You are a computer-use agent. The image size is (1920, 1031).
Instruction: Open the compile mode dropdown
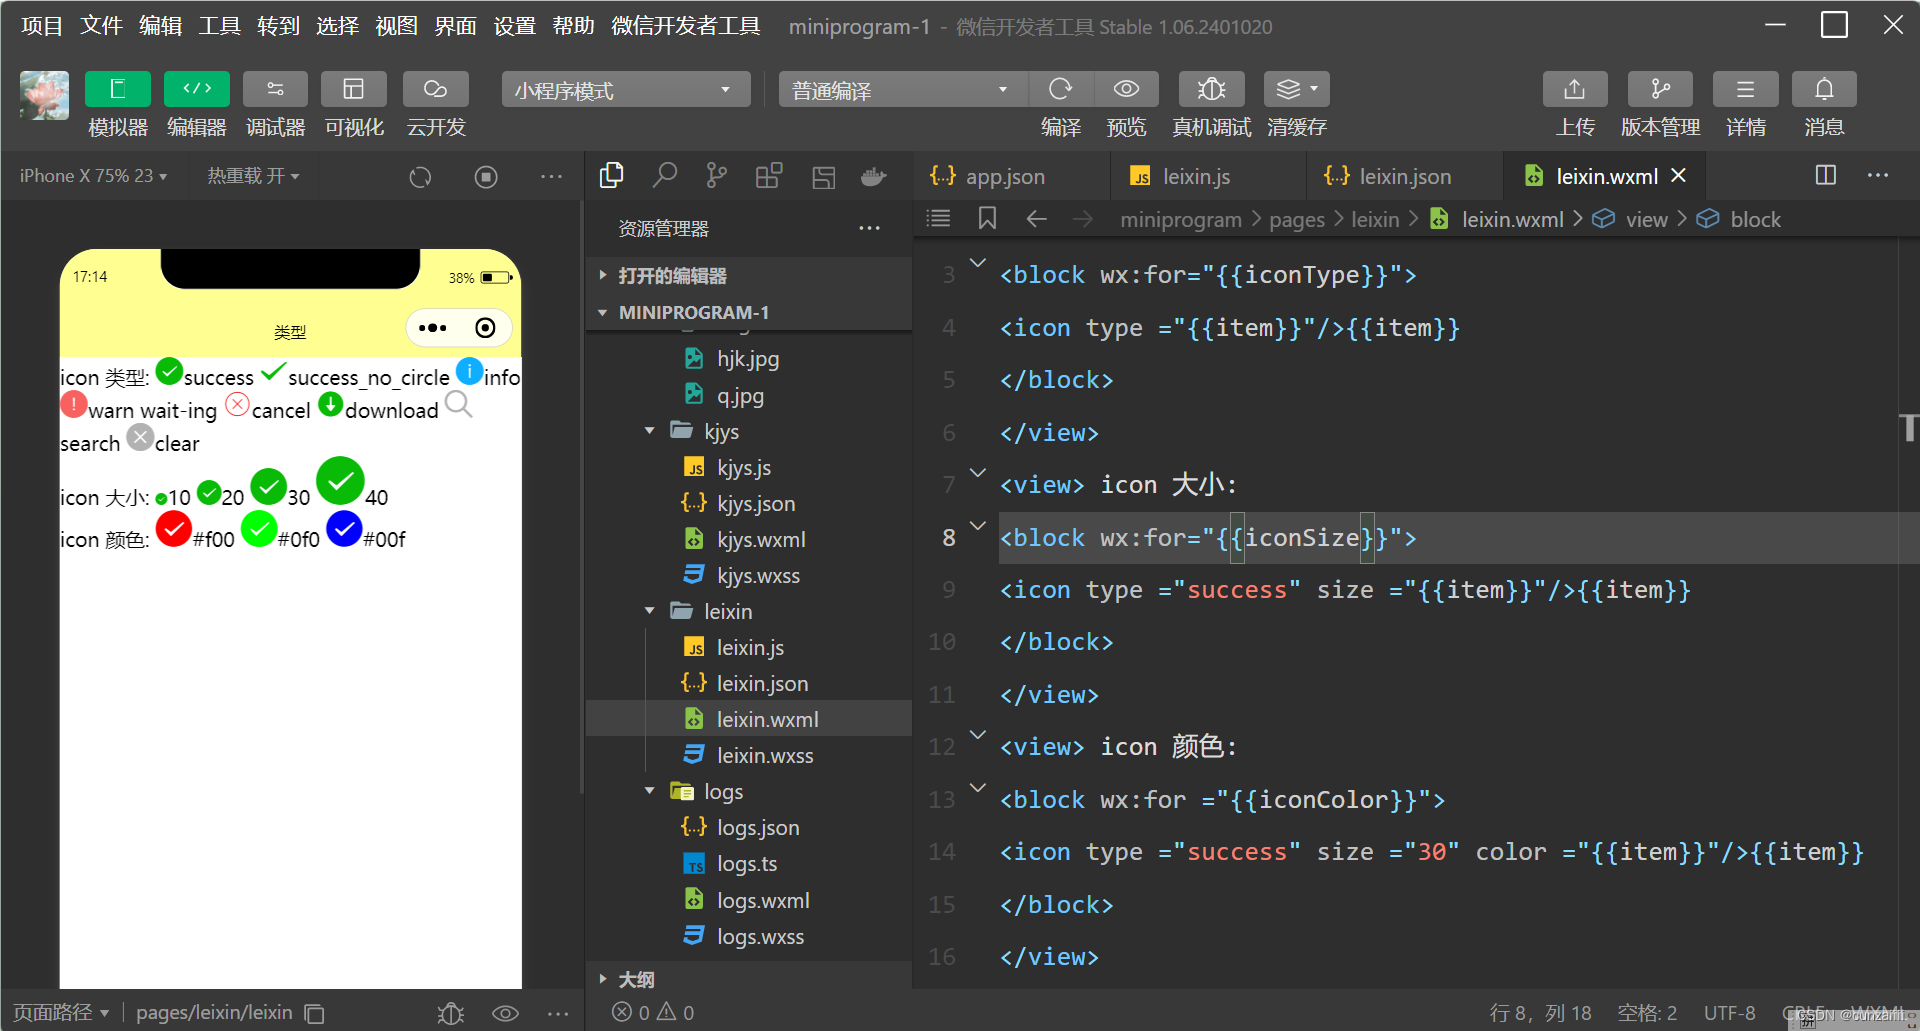point(902,90)
